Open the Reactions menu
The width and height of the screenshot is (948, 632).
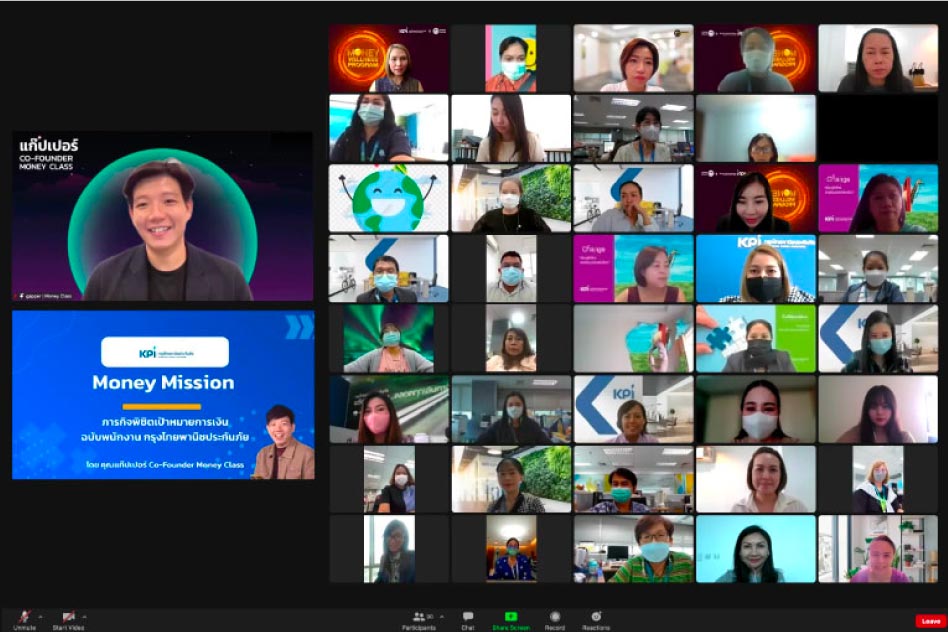point(596,618)
